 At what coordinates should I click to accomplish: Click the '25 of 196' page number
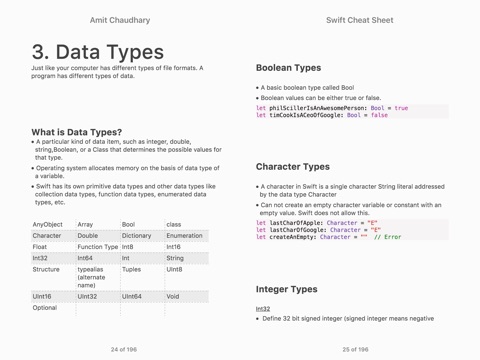pos(355,349)
